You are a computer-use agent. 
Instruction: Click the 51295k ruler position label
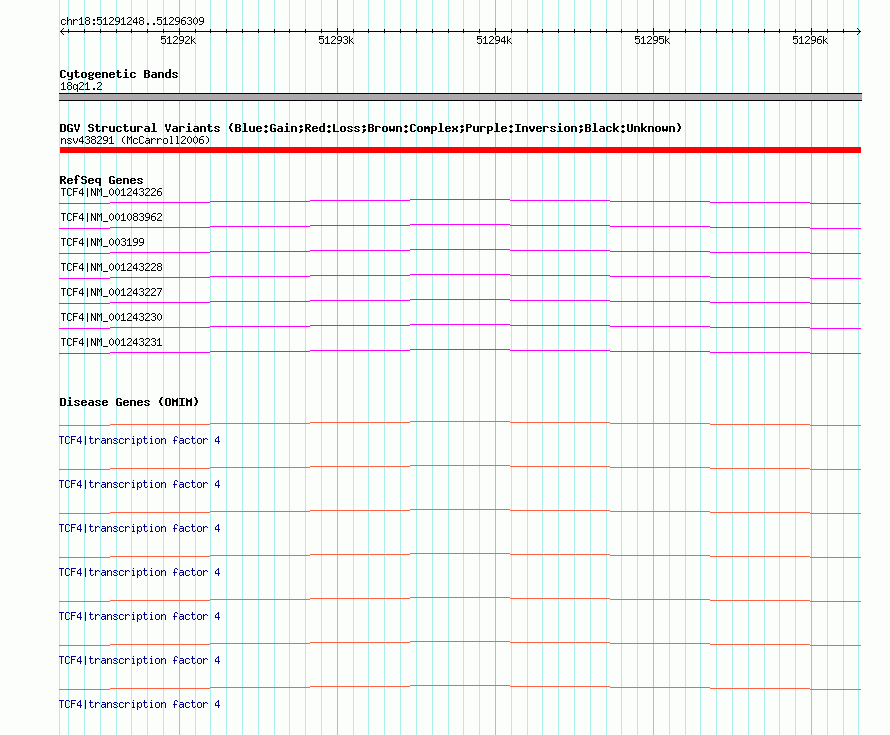652,40
